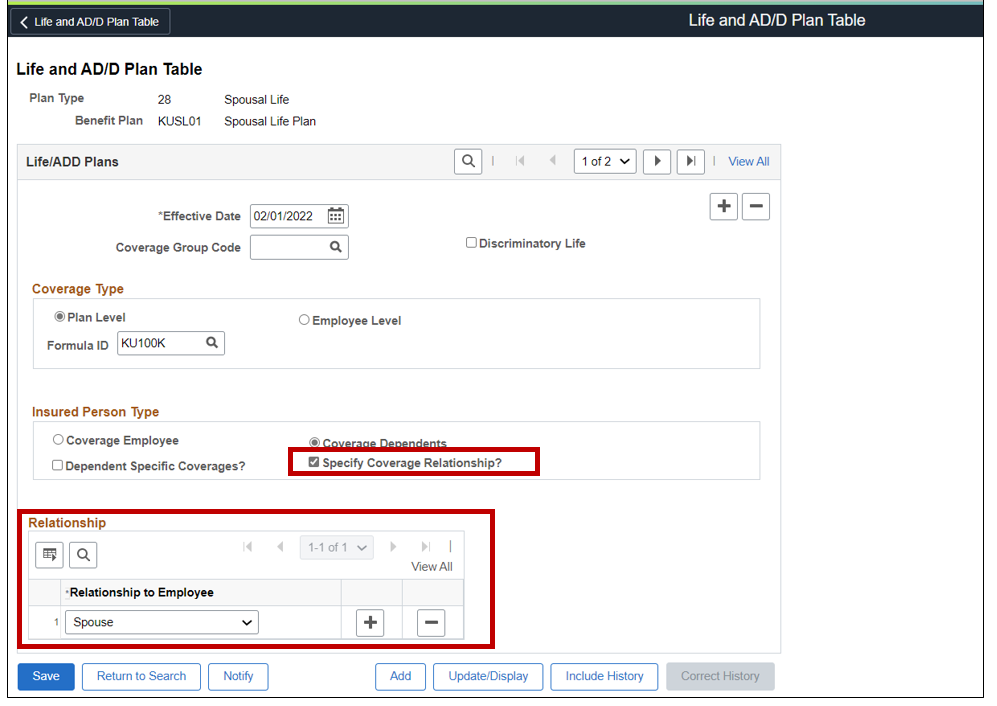Select the Plan Level radio button
Screen dimensions: 997x706
point(60,316)
